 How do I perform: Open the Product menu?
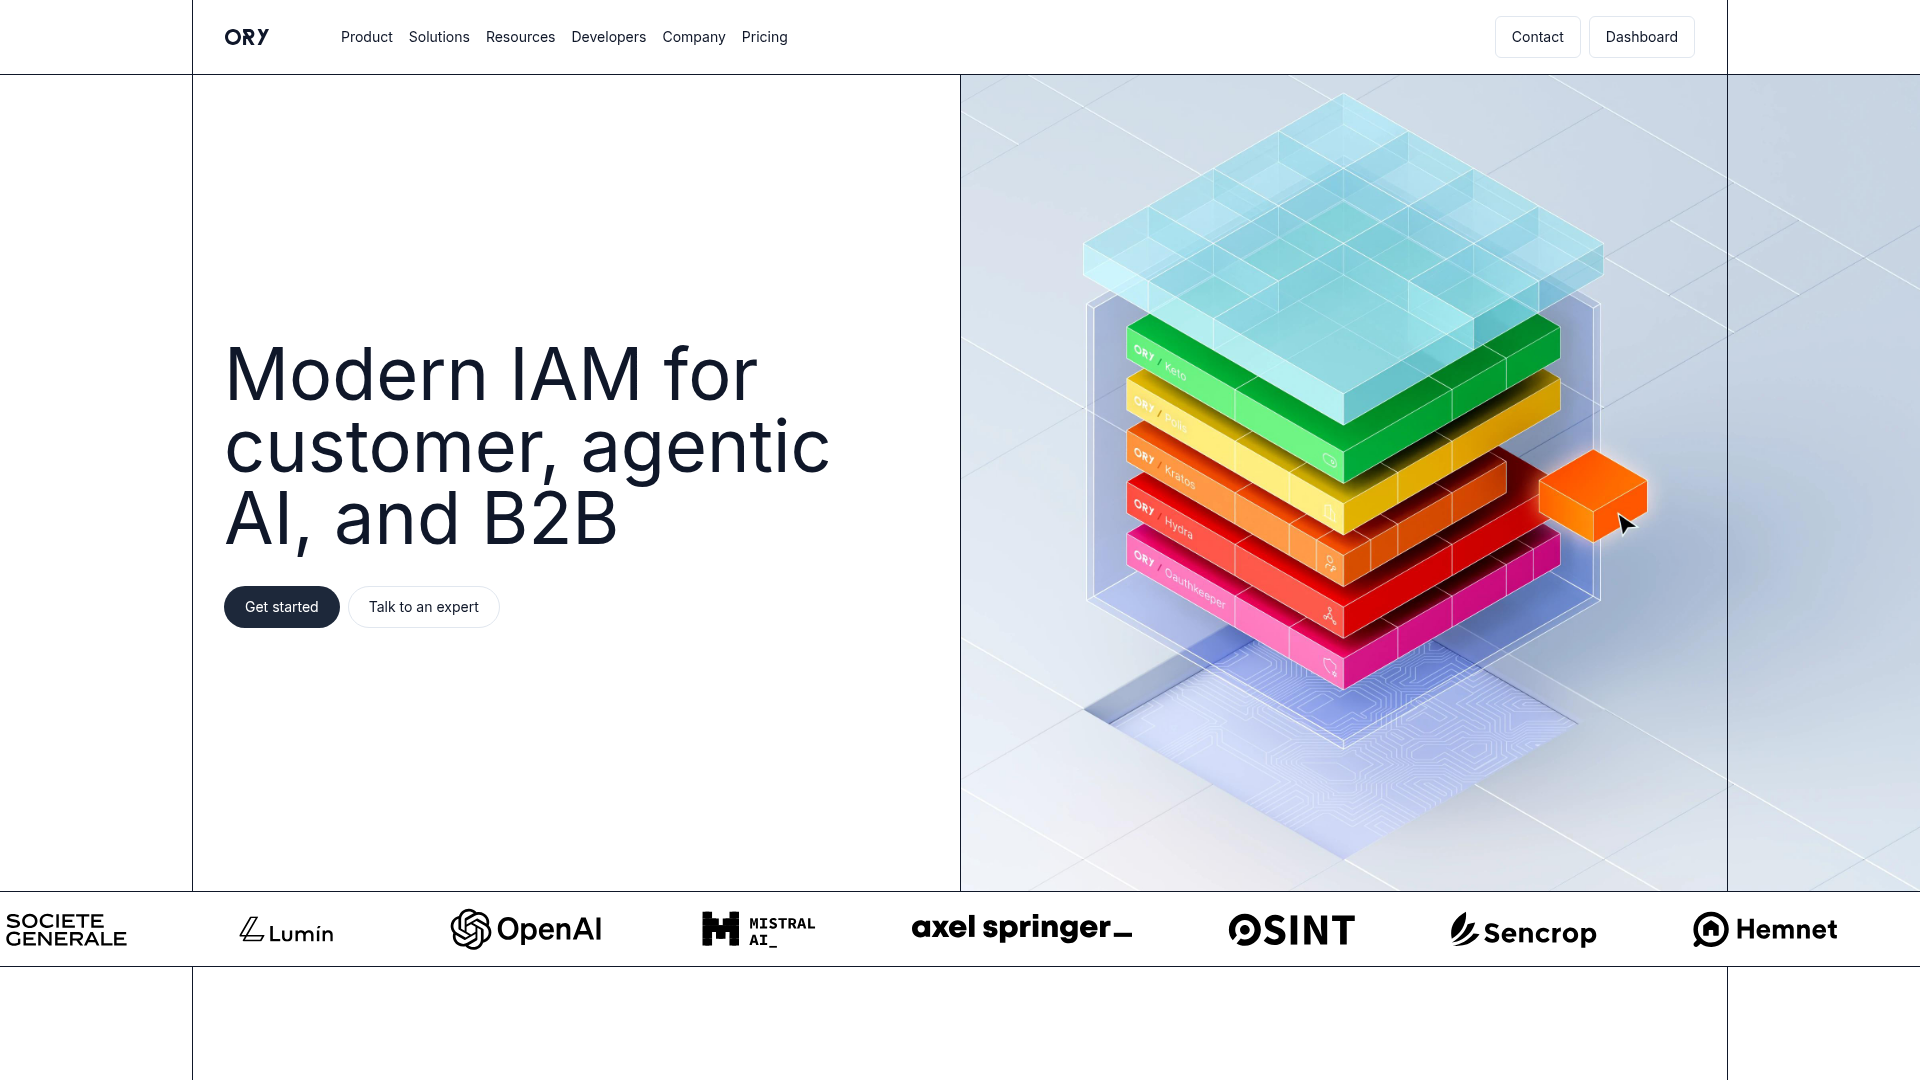tap(366, 37)
